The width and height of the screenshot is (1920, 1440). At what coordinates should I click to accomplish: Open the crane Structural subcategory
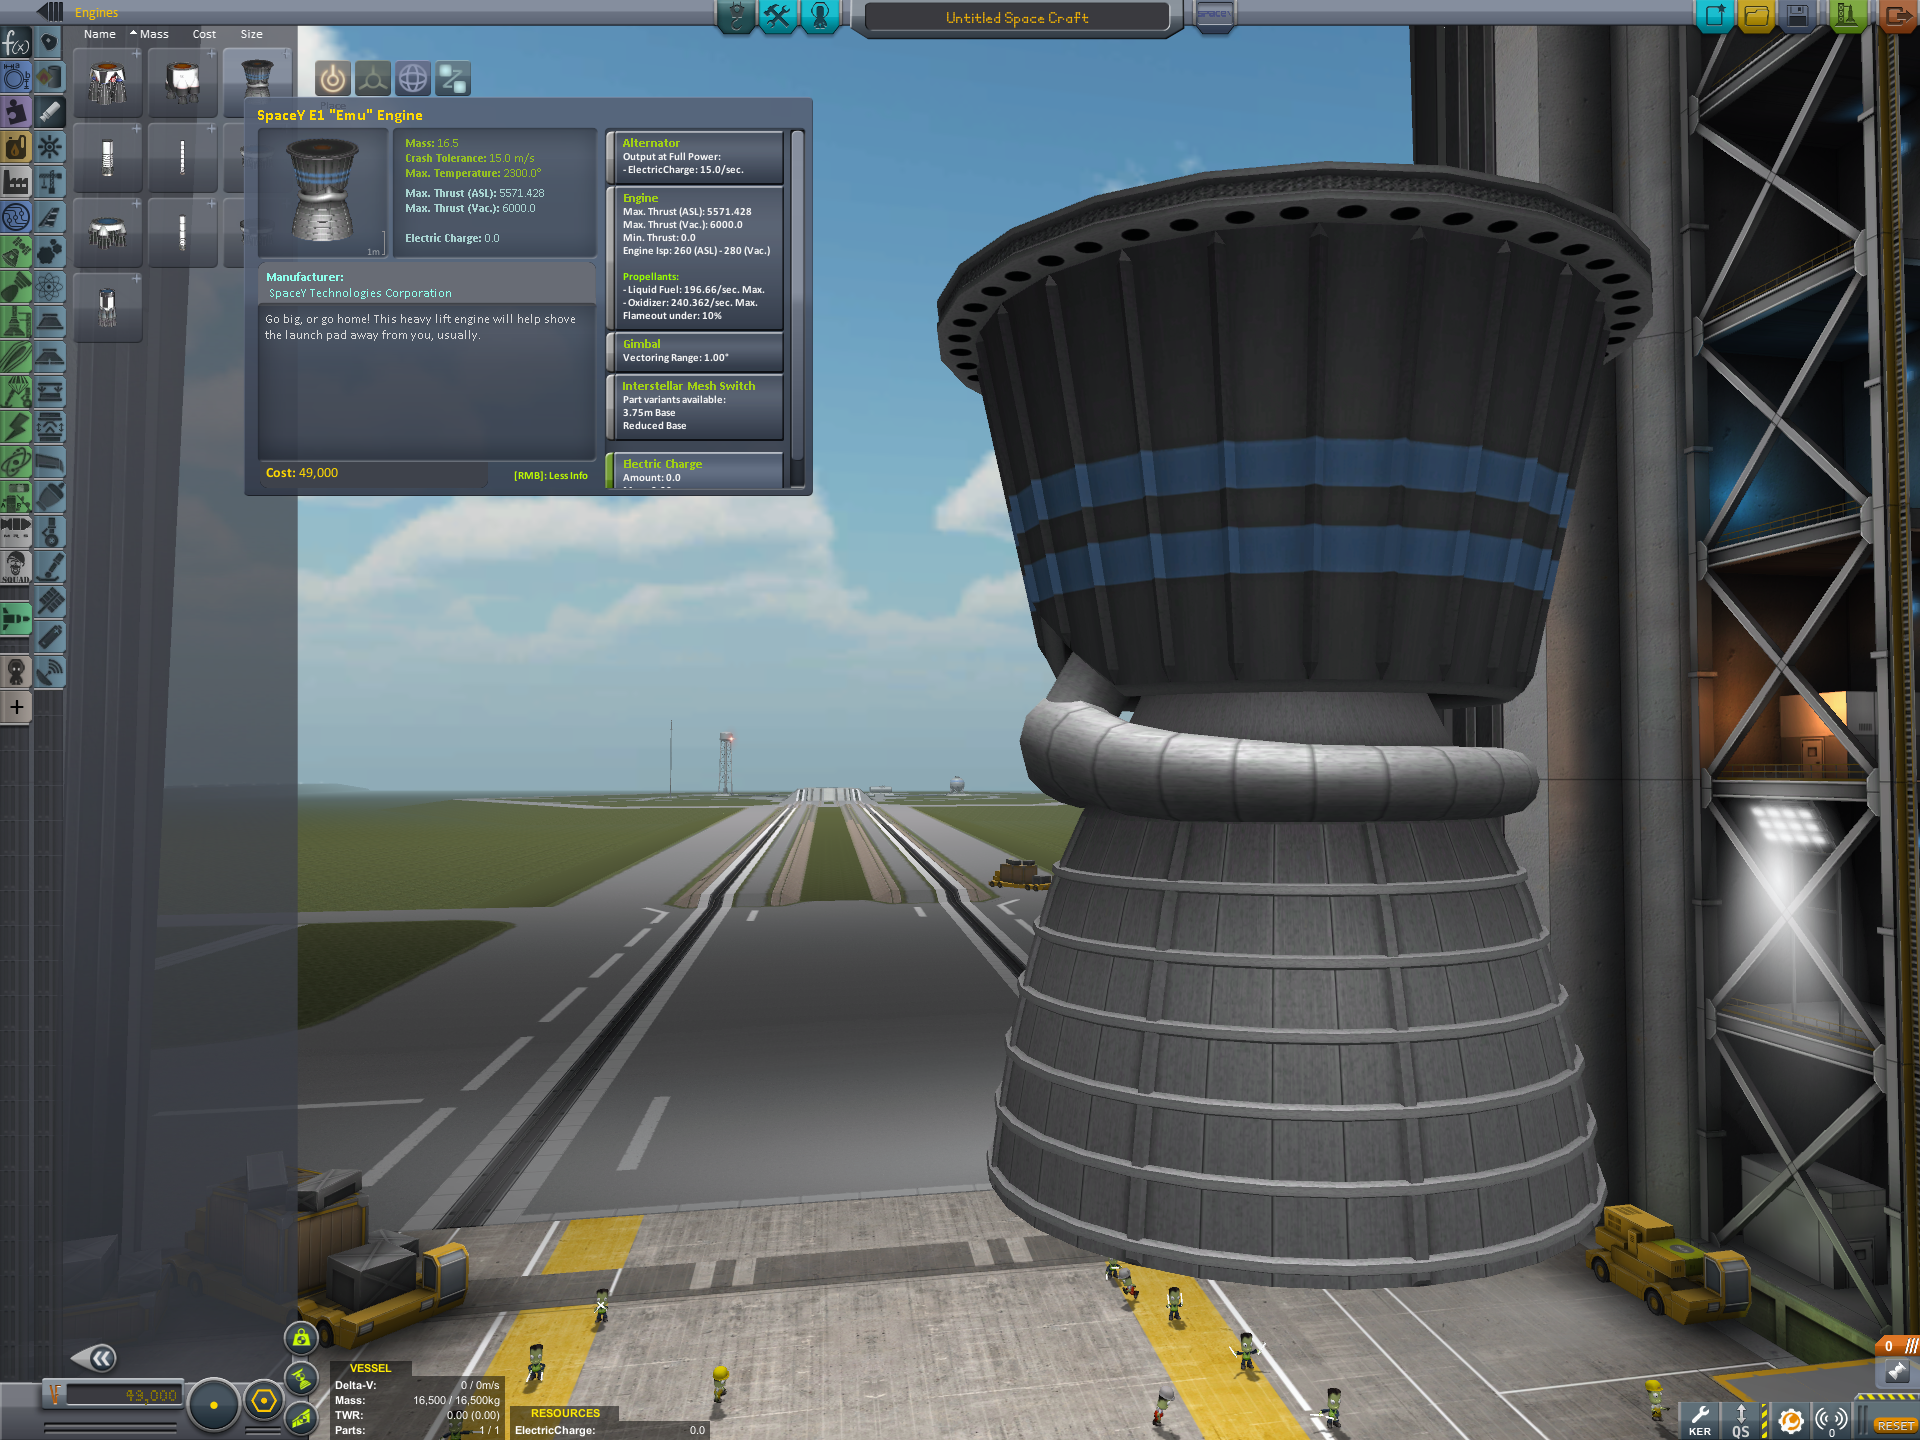tap(50, 182)
